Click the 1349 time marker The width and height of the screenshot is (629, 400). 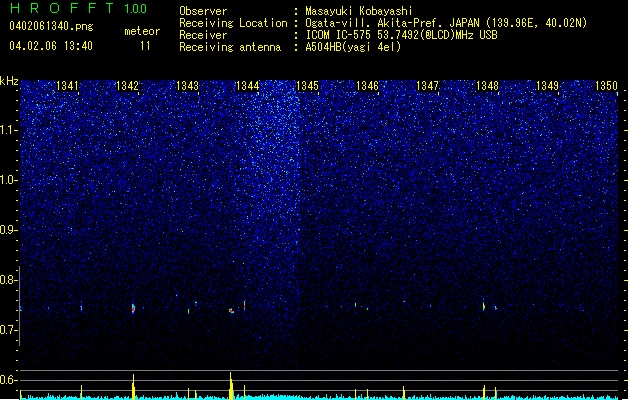tap(548, 86)
